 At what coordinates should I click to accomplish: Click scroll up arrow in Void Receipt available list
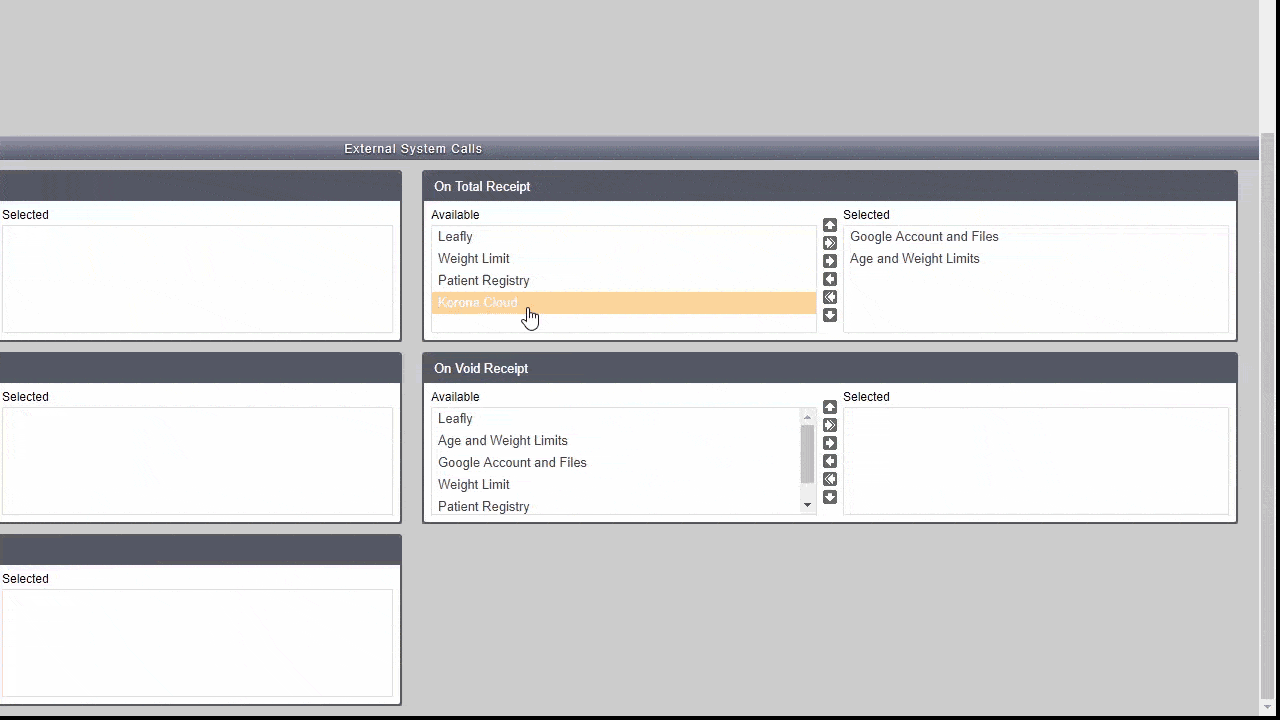(808, 417)
